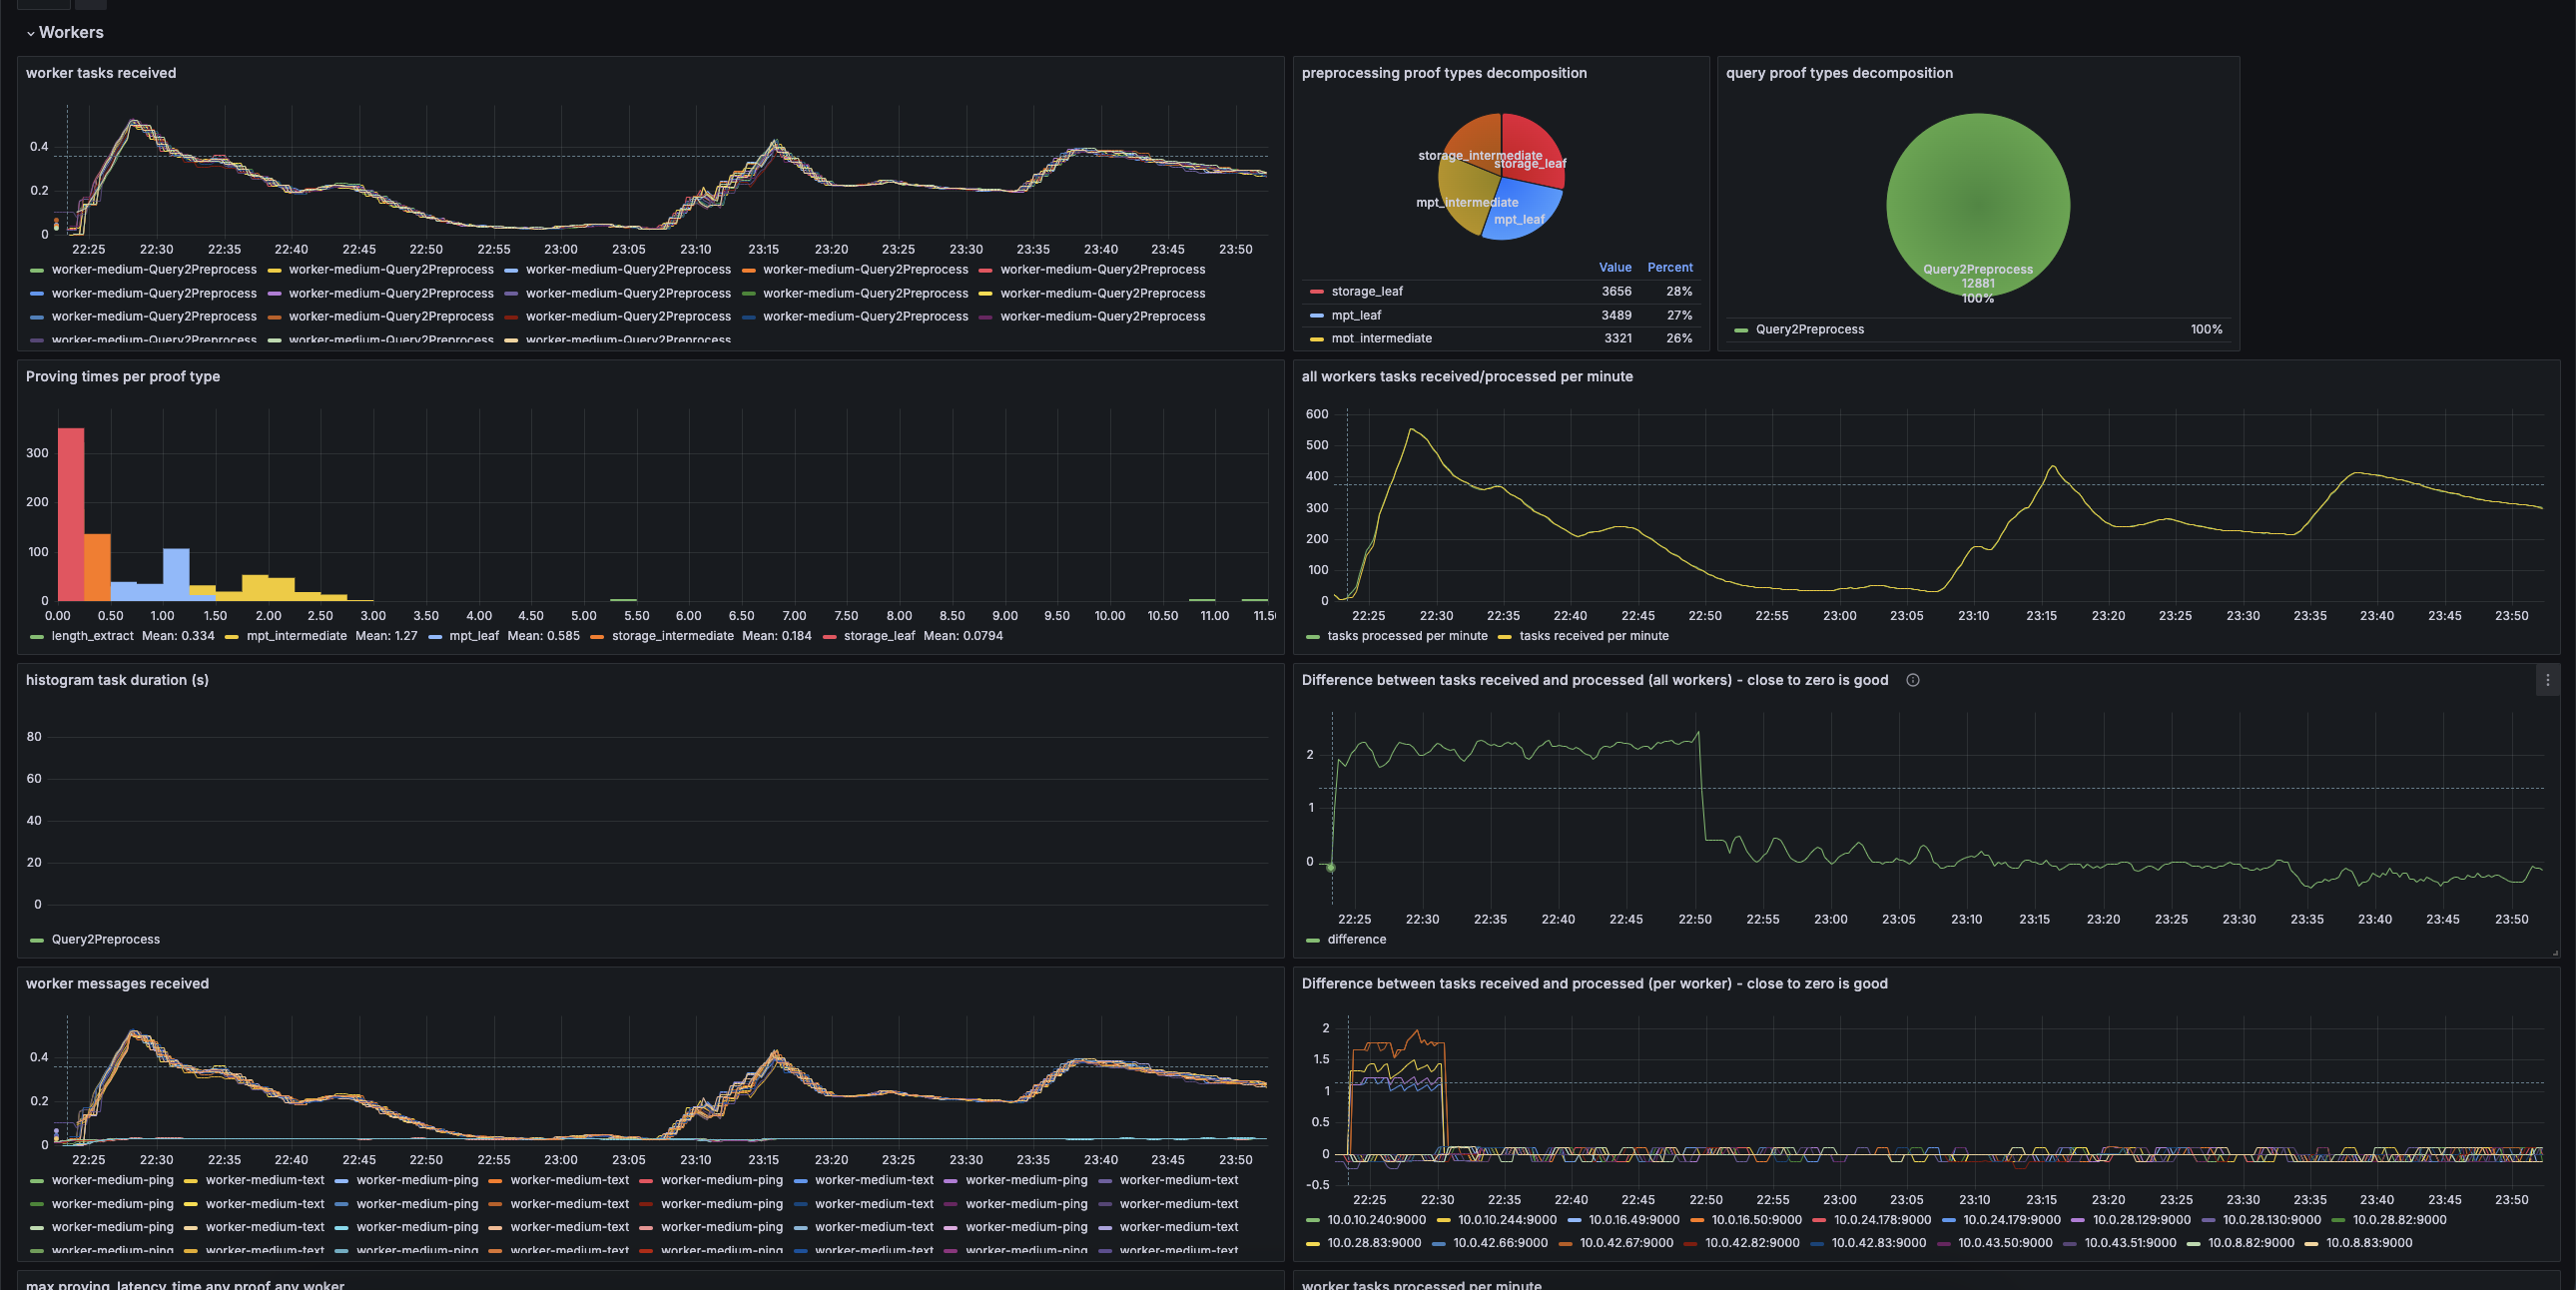This screenshot has height=1290, width=2576.
Task: Open the three-dot menu on the Difference (all workers) panel
Action: (x=2547, y=680)
